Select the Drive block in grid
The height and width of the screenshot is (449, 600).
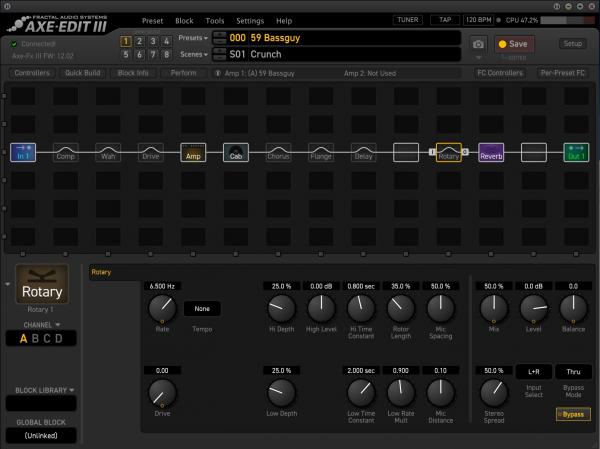pyautogui.click(x=150, y=152)
